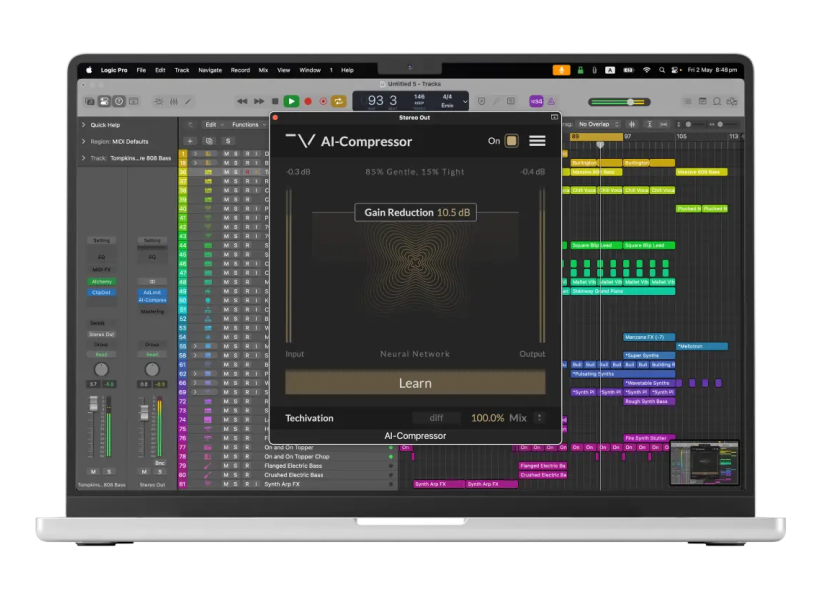Rewind the playhead

pos(242,101)
